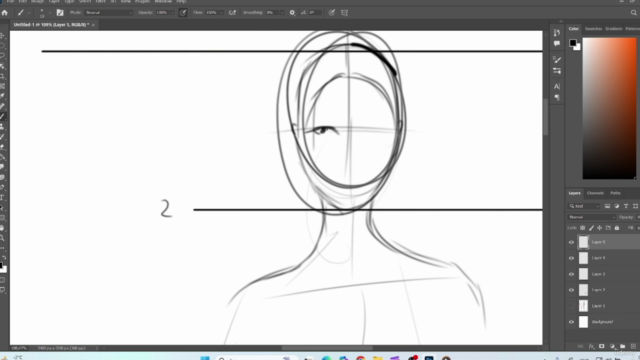This screenshot has width=640, height=360.
Task: Switch to the Channels tab
Action: [595, 193]
